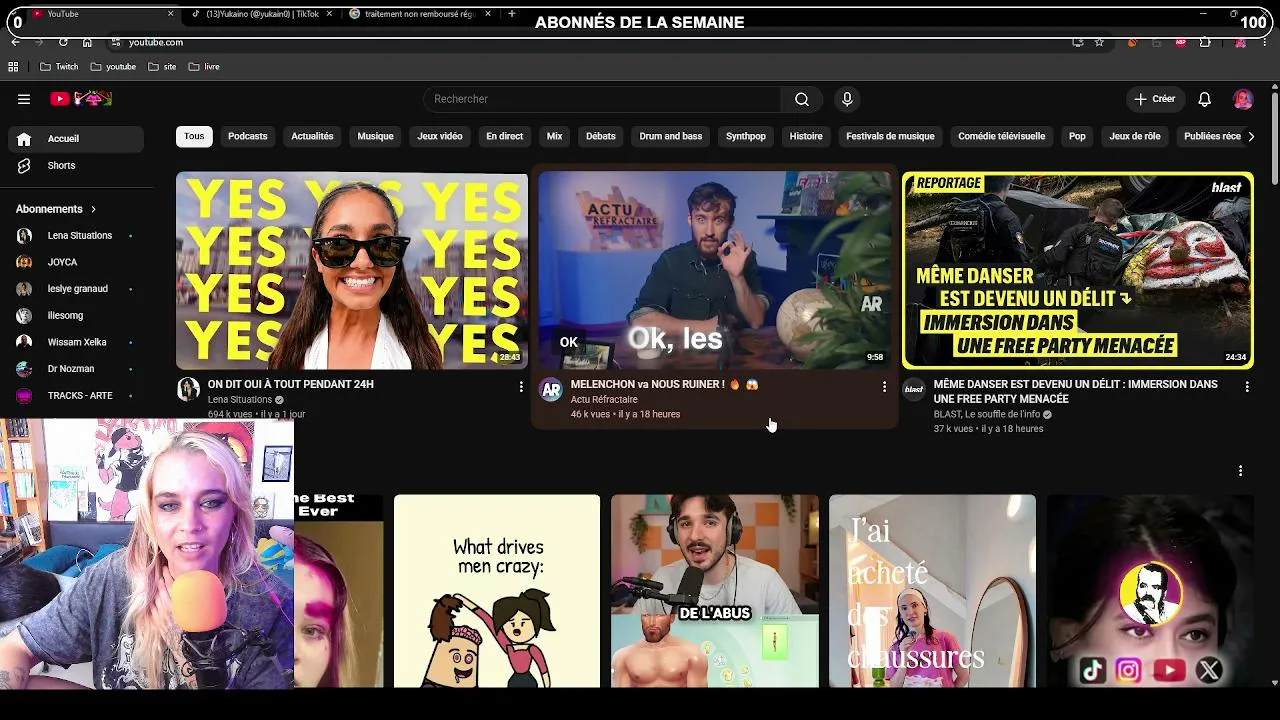The width and height of the screenshot is (1280, 720).
Task: Open JOYCA subscription in sidebar
Action: 76,262
